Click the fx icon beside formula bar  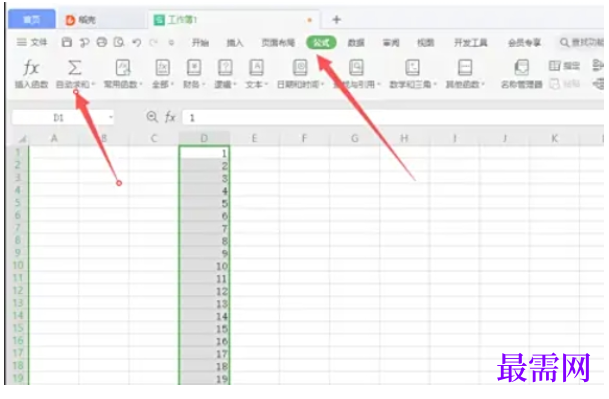(x=170, y=117)
